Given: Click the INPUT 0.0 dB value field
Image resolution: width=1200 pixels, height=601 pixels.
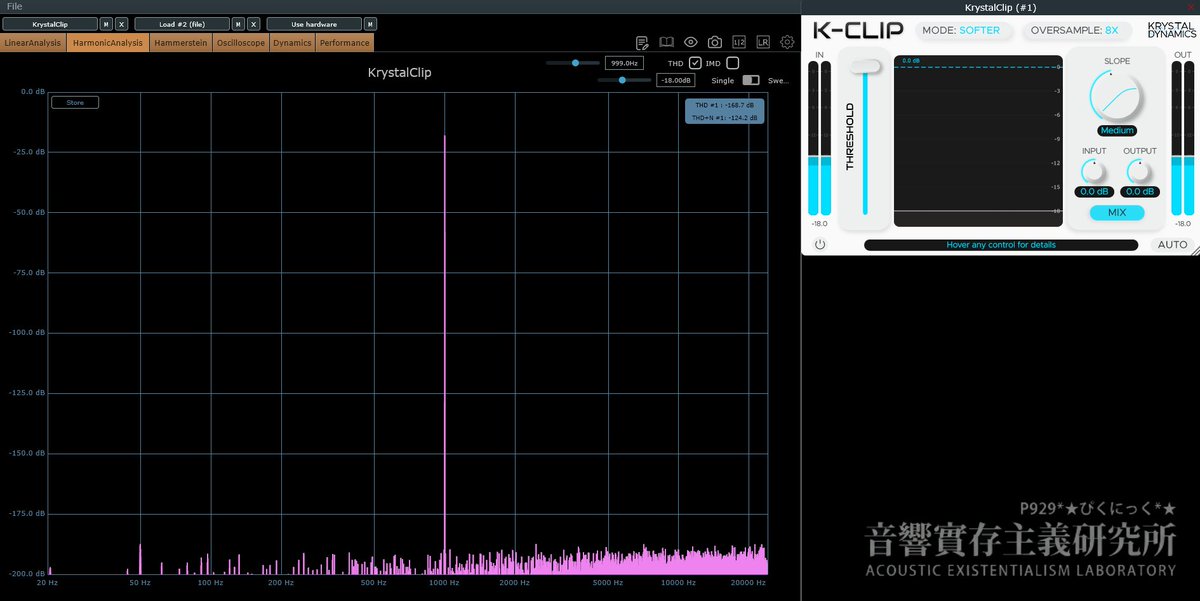Looking at the screenshot, I should coord(1094,192).
